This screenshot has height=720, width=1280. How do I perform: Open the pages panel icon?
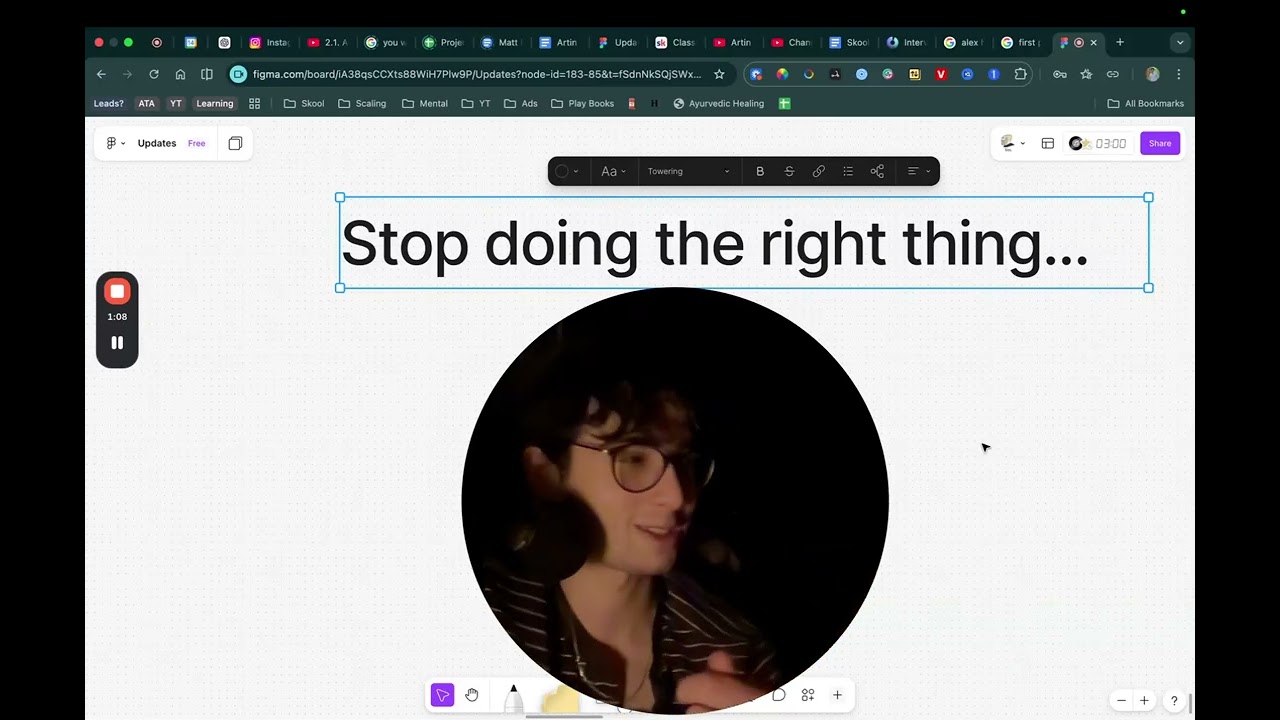(235, 143)
